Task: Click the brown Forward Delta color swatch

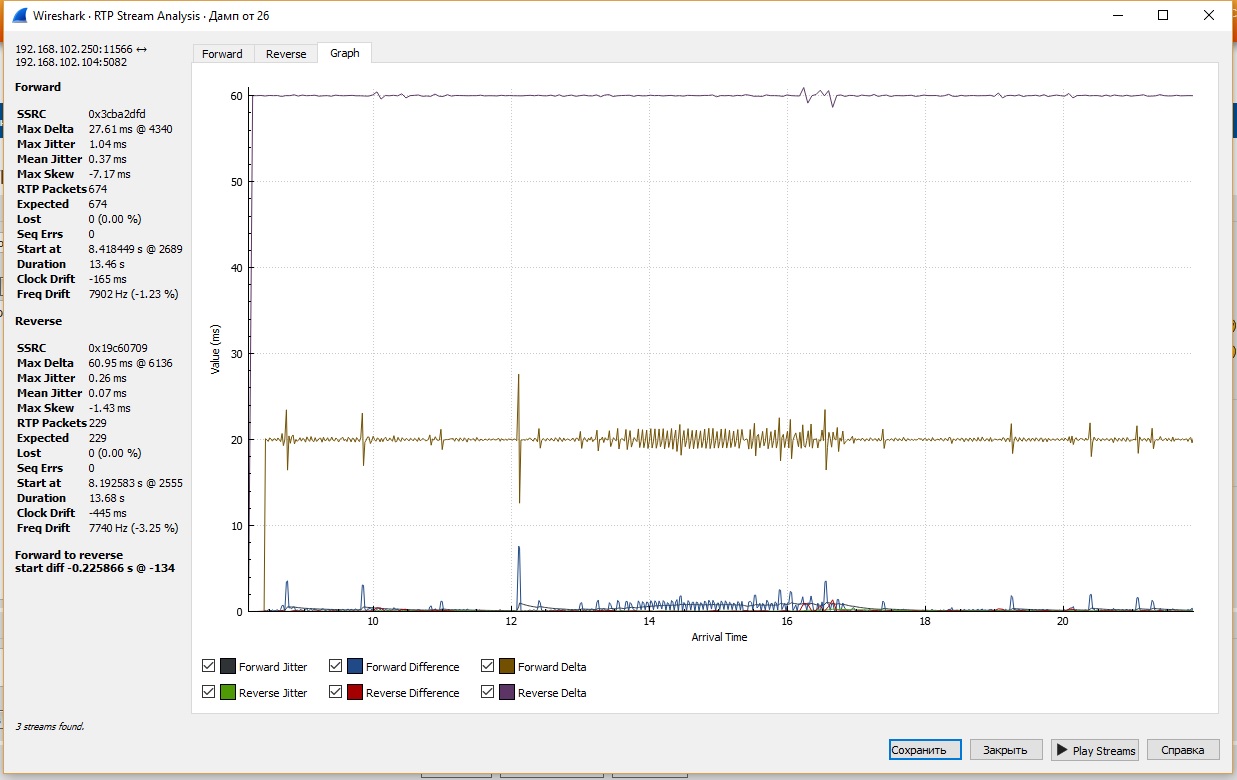Action: pos(507,666)
